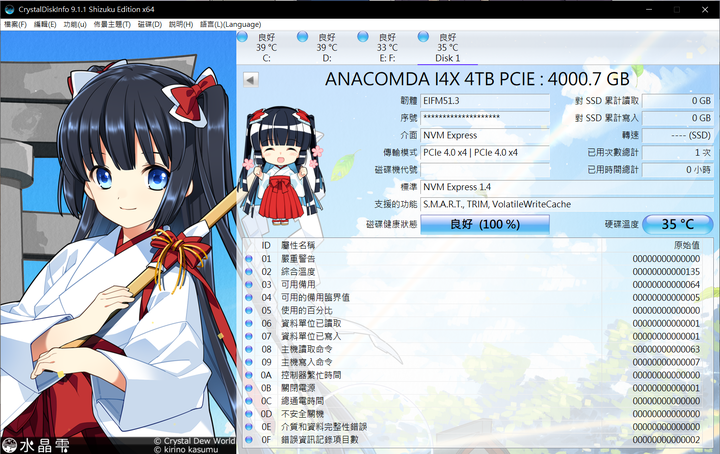Click the status orb for drive D:
The height and width of the screenshot is (454, 720).
302,37
